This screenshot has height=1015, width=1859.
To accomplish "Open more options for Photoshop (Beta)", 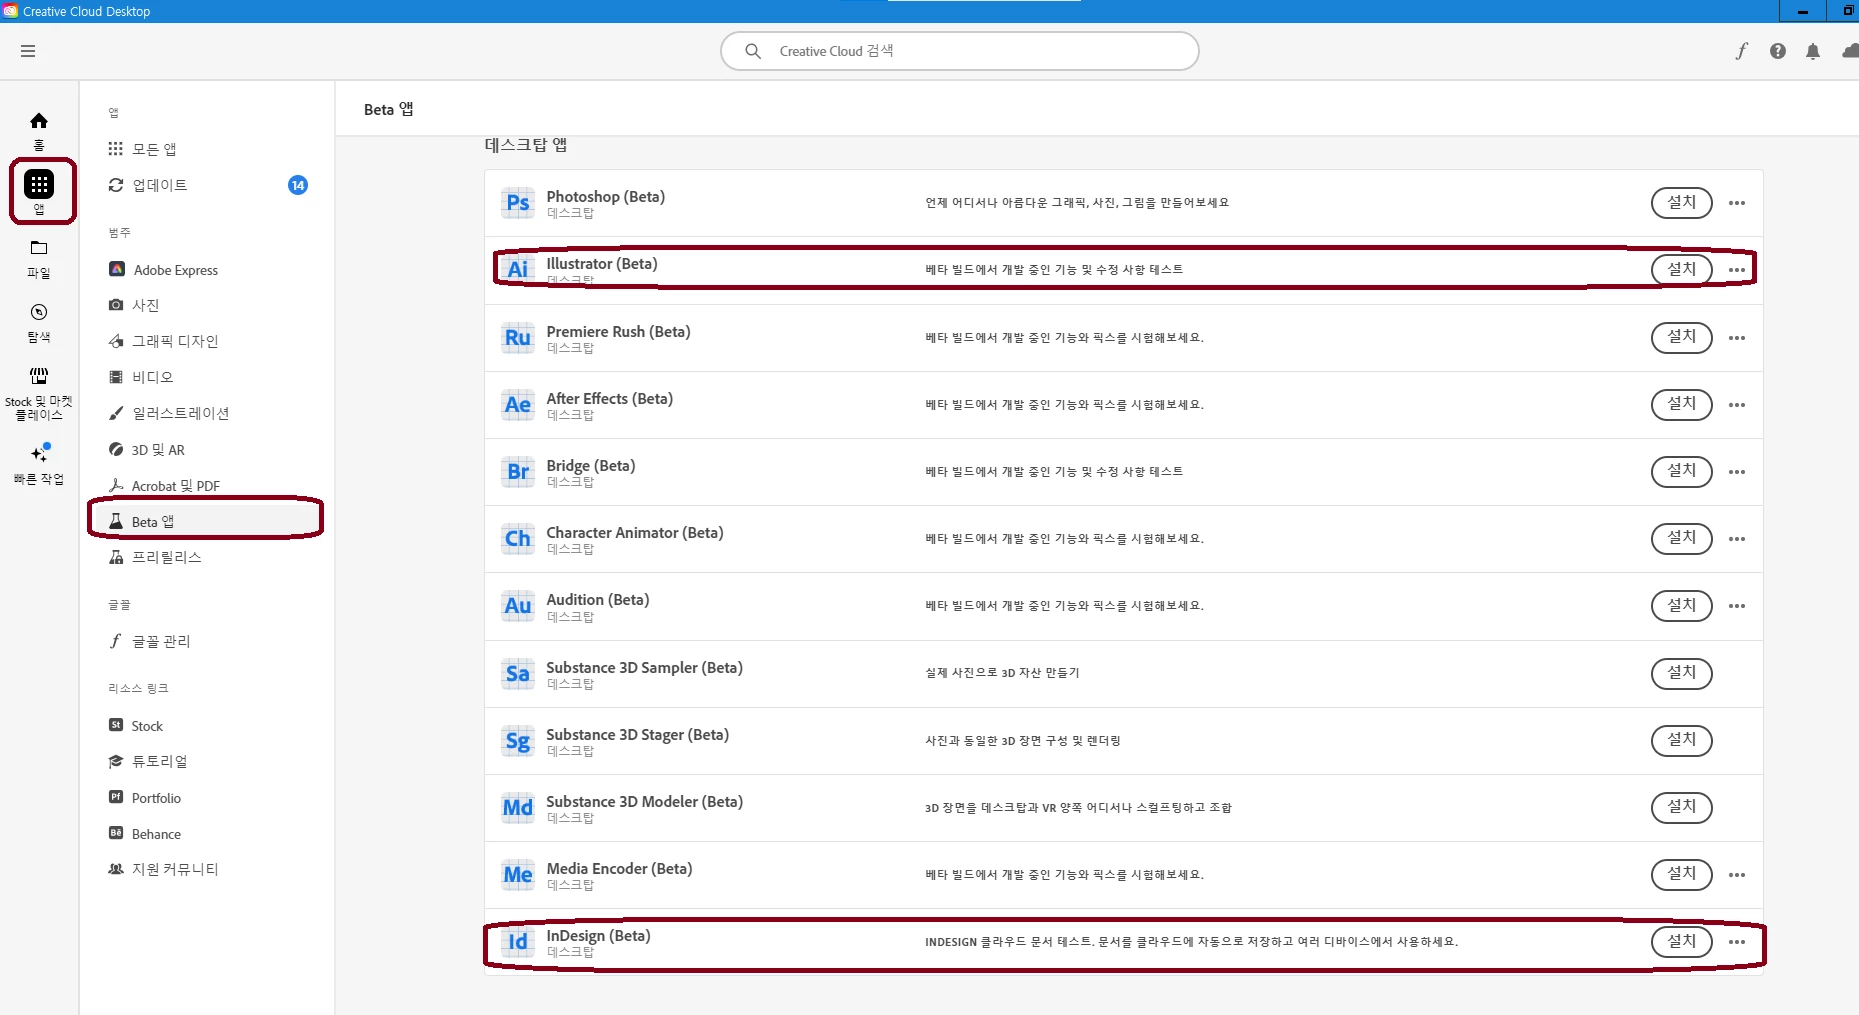I will 1737,203.
